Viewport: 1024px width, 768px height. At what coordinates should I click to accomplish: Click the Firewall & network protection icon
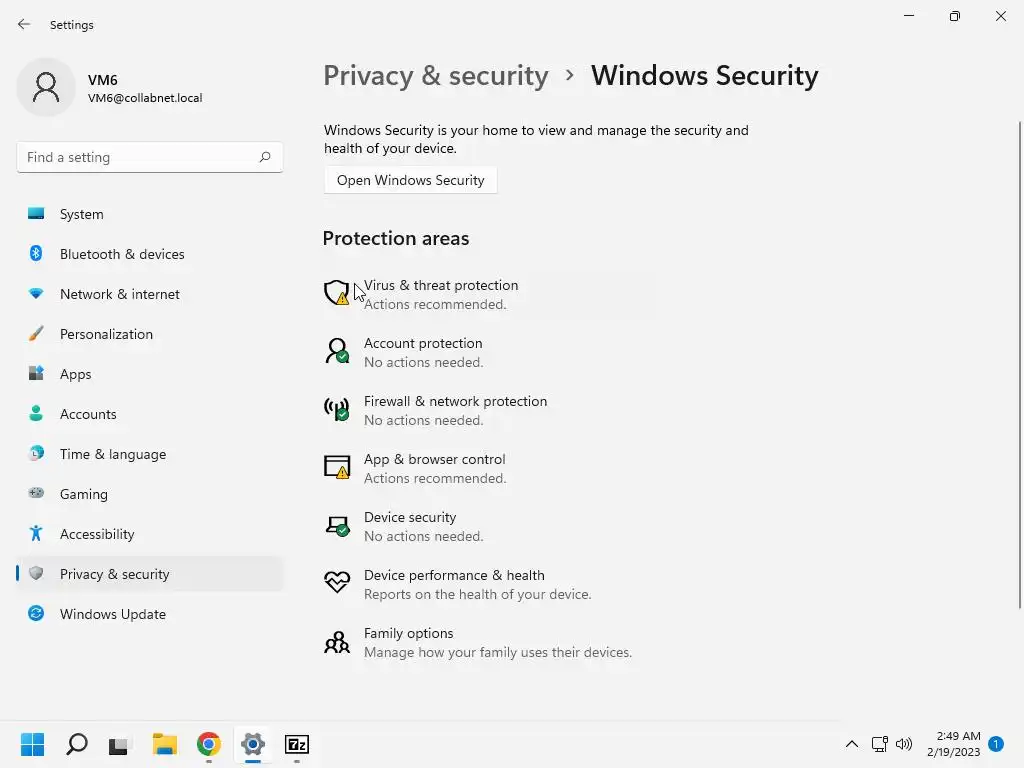pyautogui.click(x=337, y=409)
